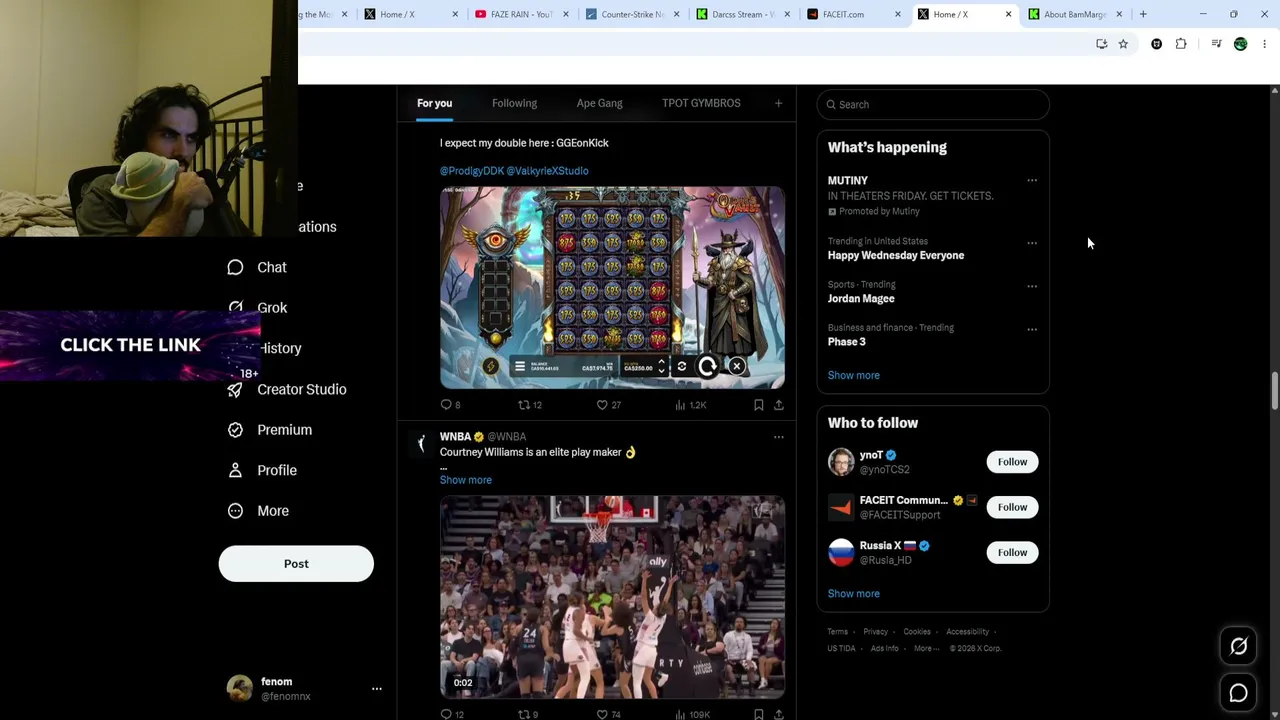1280x720 pixels.
Task: Open the Chrome profile avatar
Action: pos(1240,44)
